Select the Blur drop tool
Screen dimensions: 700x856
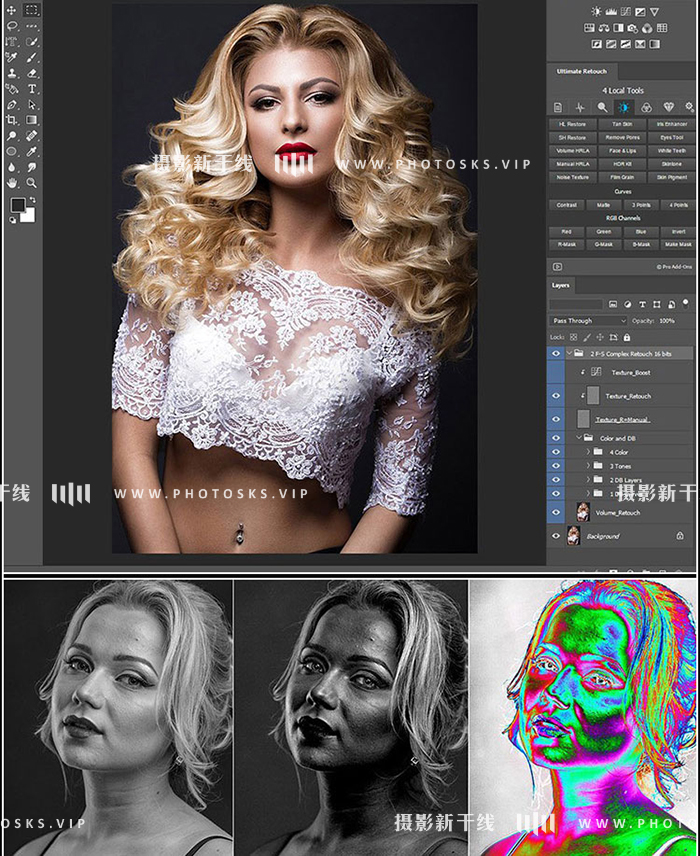coord(11,168)
